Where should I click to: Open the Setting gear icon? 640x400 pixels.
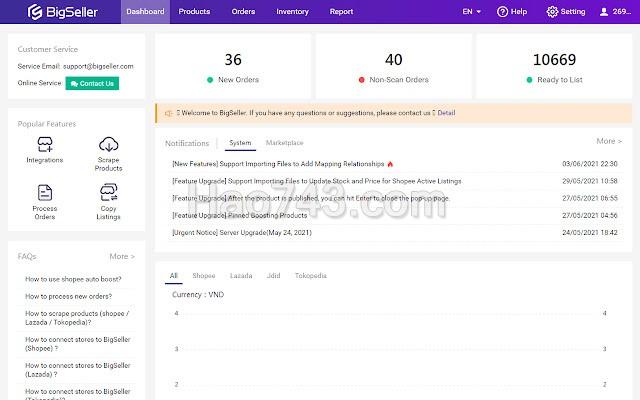coord(552,12)
